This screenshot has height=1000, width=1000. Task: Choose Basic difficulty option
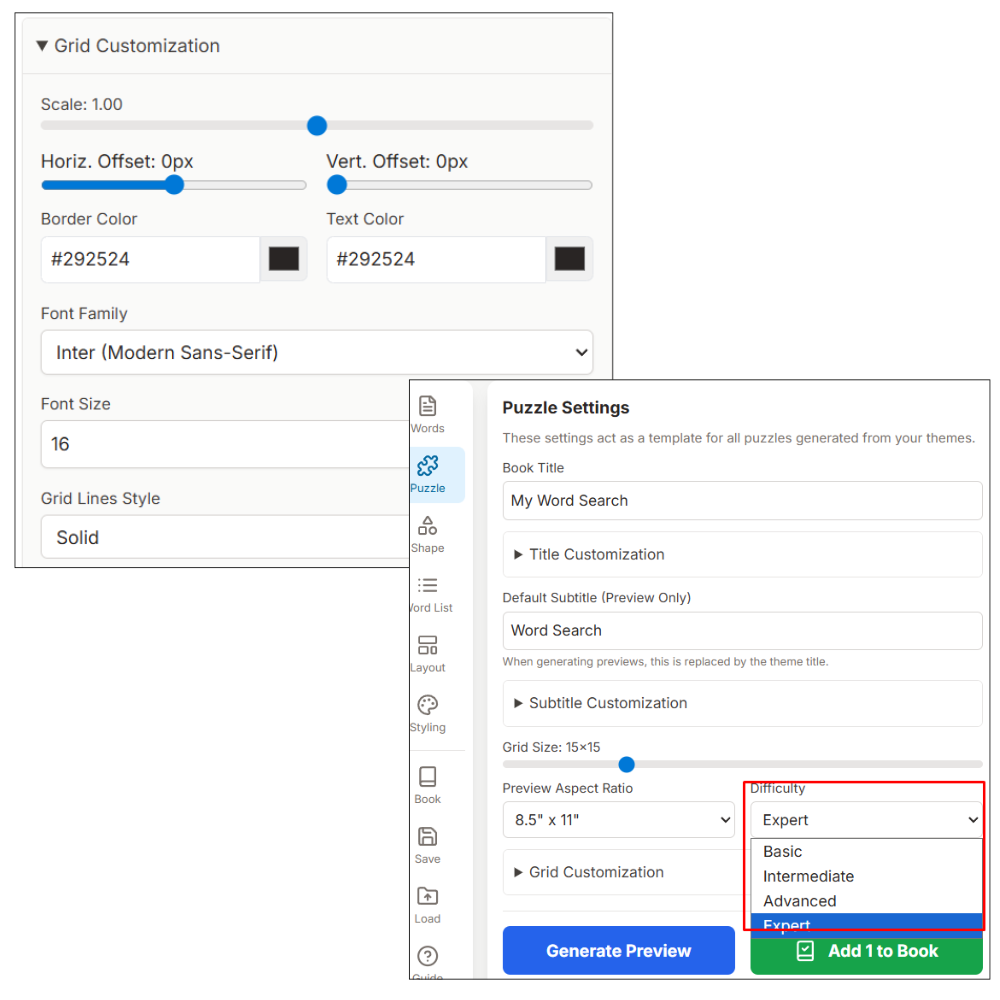pyautogui.click(x=782, y=852)
